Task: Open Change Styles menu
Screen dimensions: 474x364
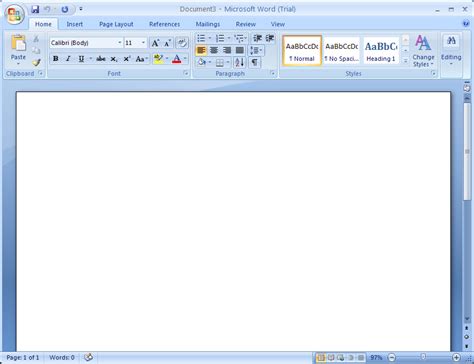Action: [x=423, y=51]
